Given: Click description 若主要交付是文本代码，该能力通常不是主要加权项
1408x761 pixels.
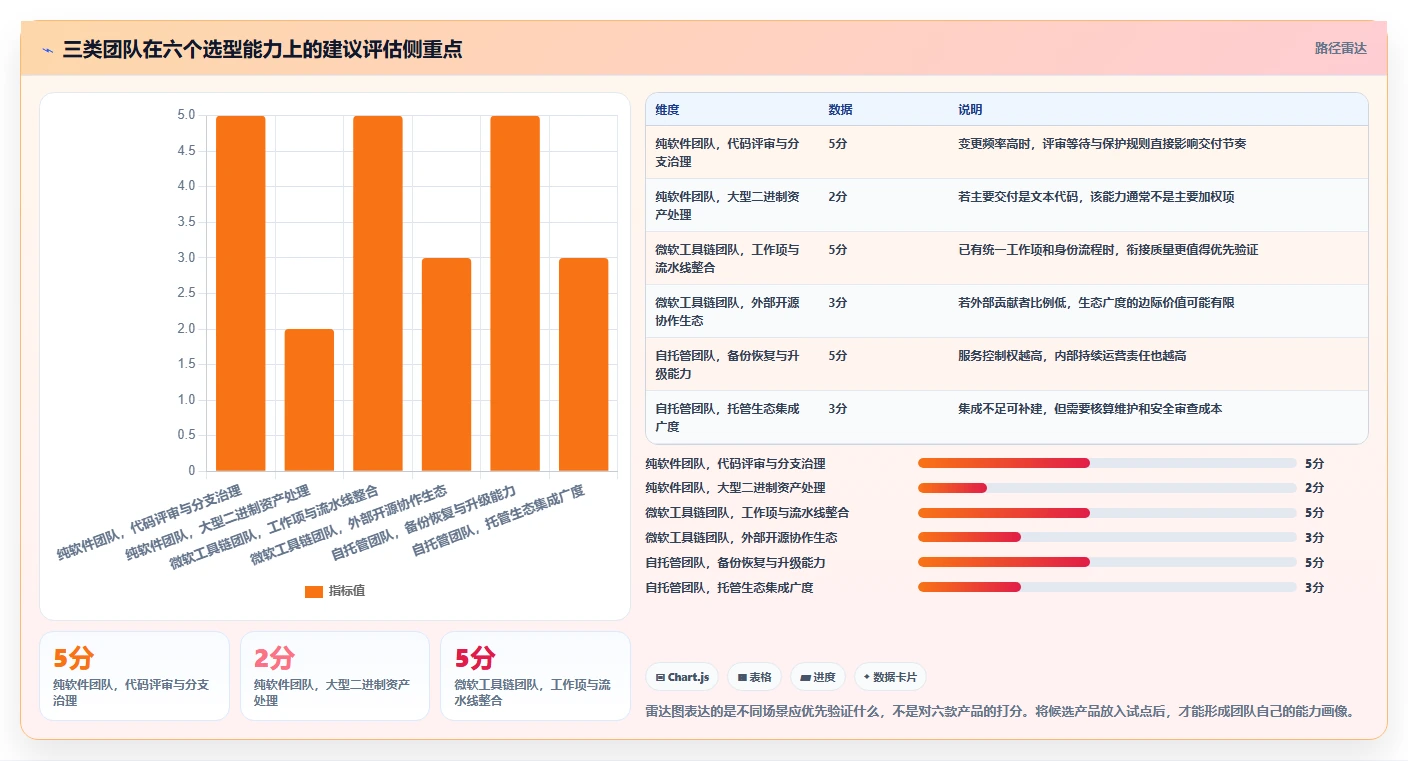Looking at the screenshot, I should click(x=1096, y=197).
